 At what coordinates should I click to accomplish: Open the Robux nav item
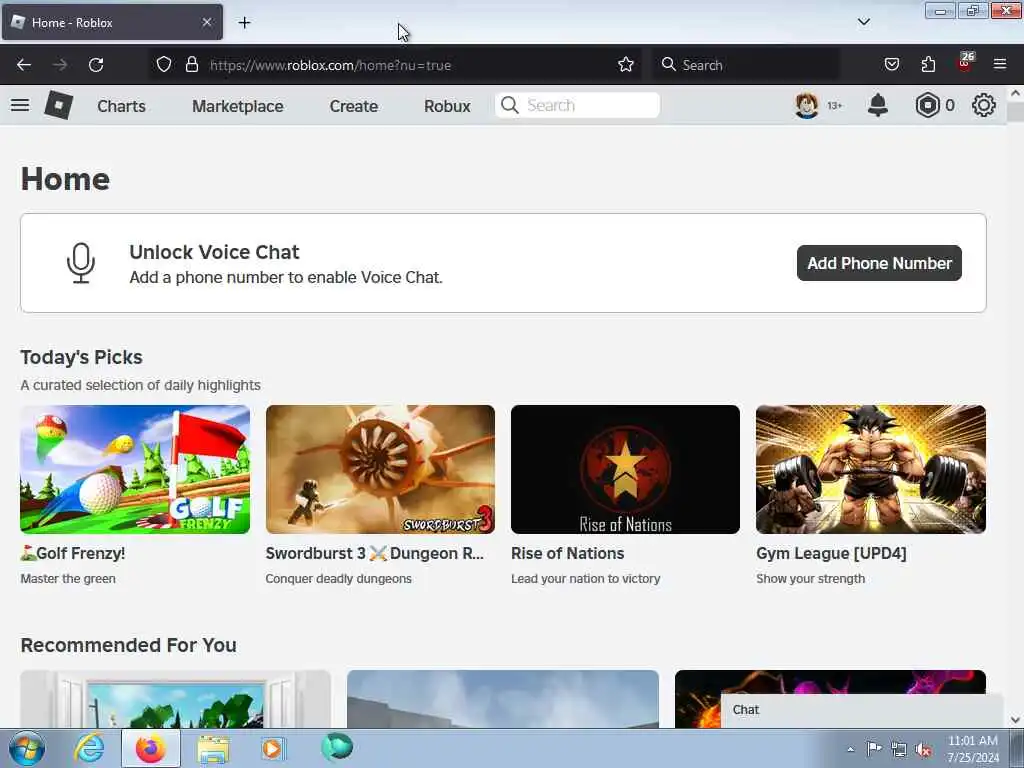tap(447, 106)
